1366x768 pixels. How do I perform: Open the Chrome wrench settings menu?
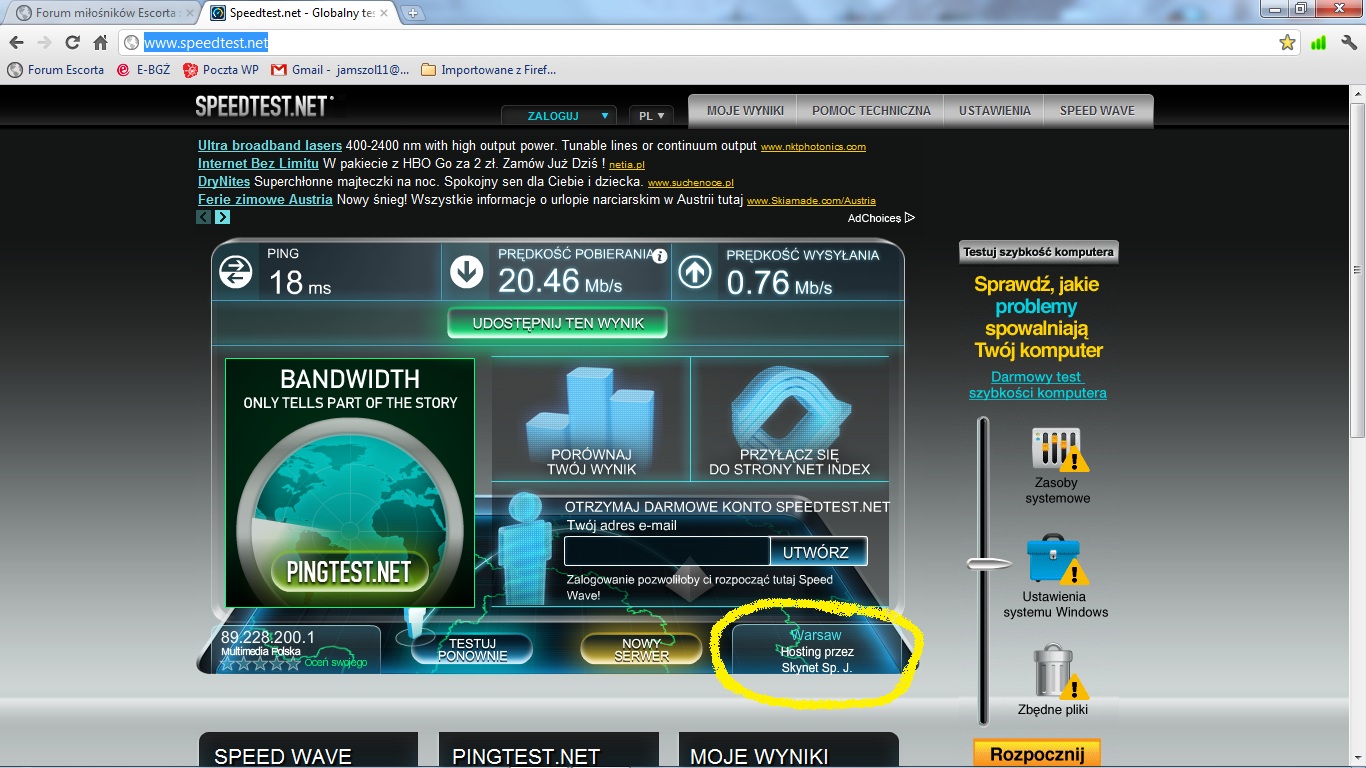pyautogui.click(x=1349, y=43)
